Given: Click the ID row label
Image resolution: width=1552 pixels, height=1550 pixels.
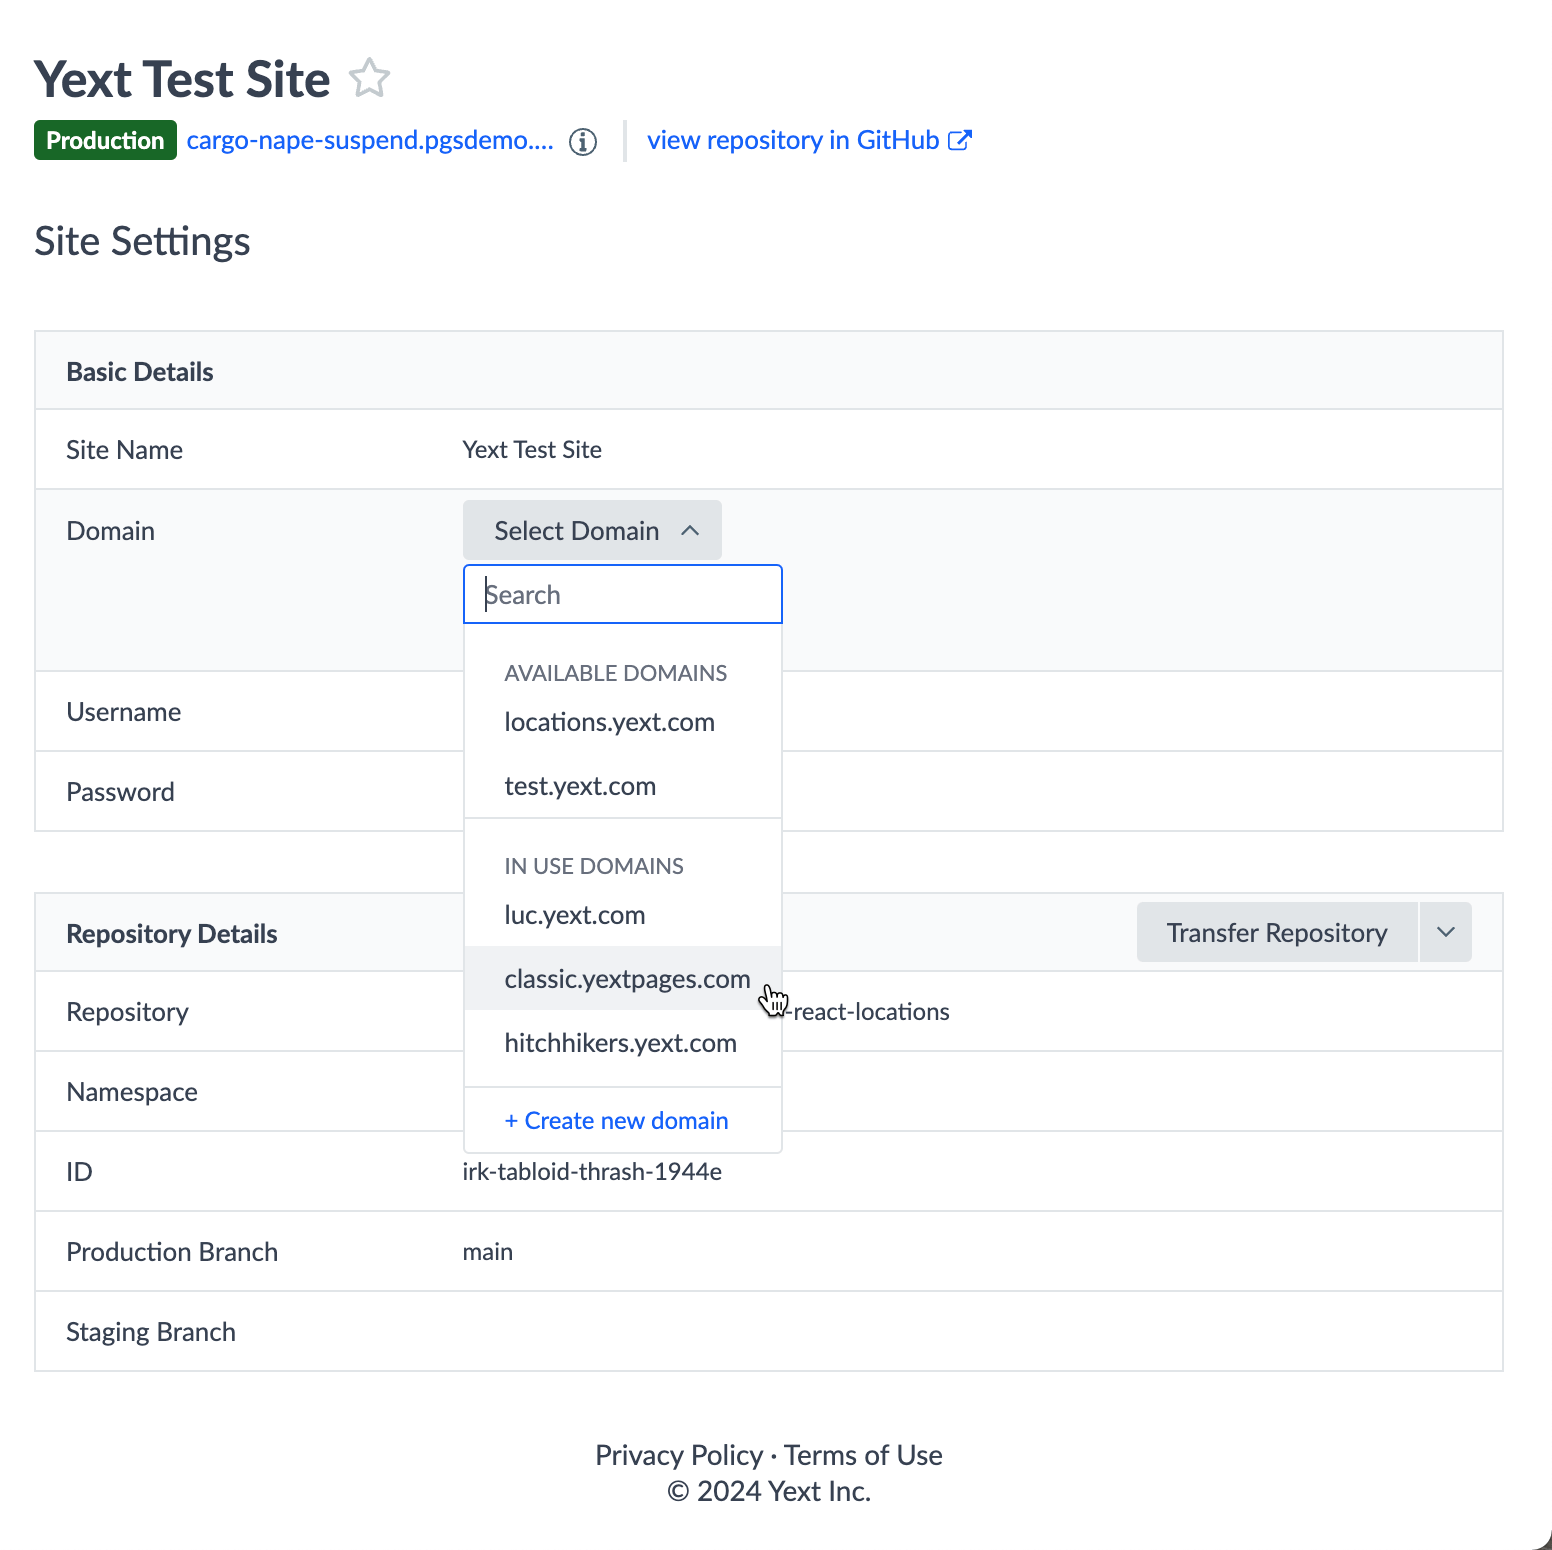Looking at the screenshot, I should tap(79, 1171).
